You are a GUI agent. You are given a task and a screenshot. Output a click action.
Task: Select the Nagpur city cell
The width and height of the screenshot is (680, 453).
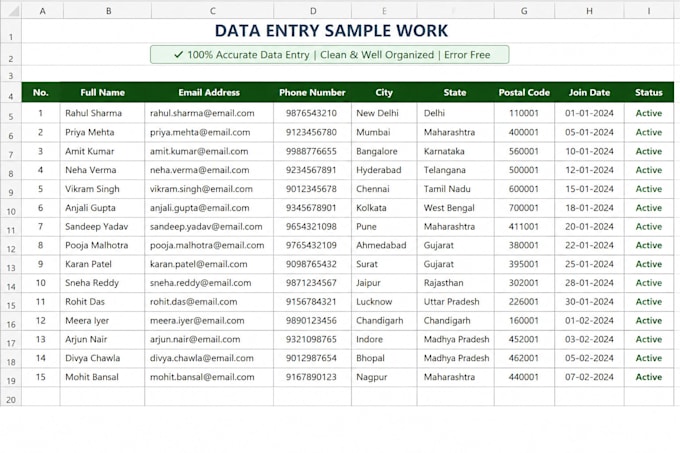pyautogui.click(x=384, y=377)
